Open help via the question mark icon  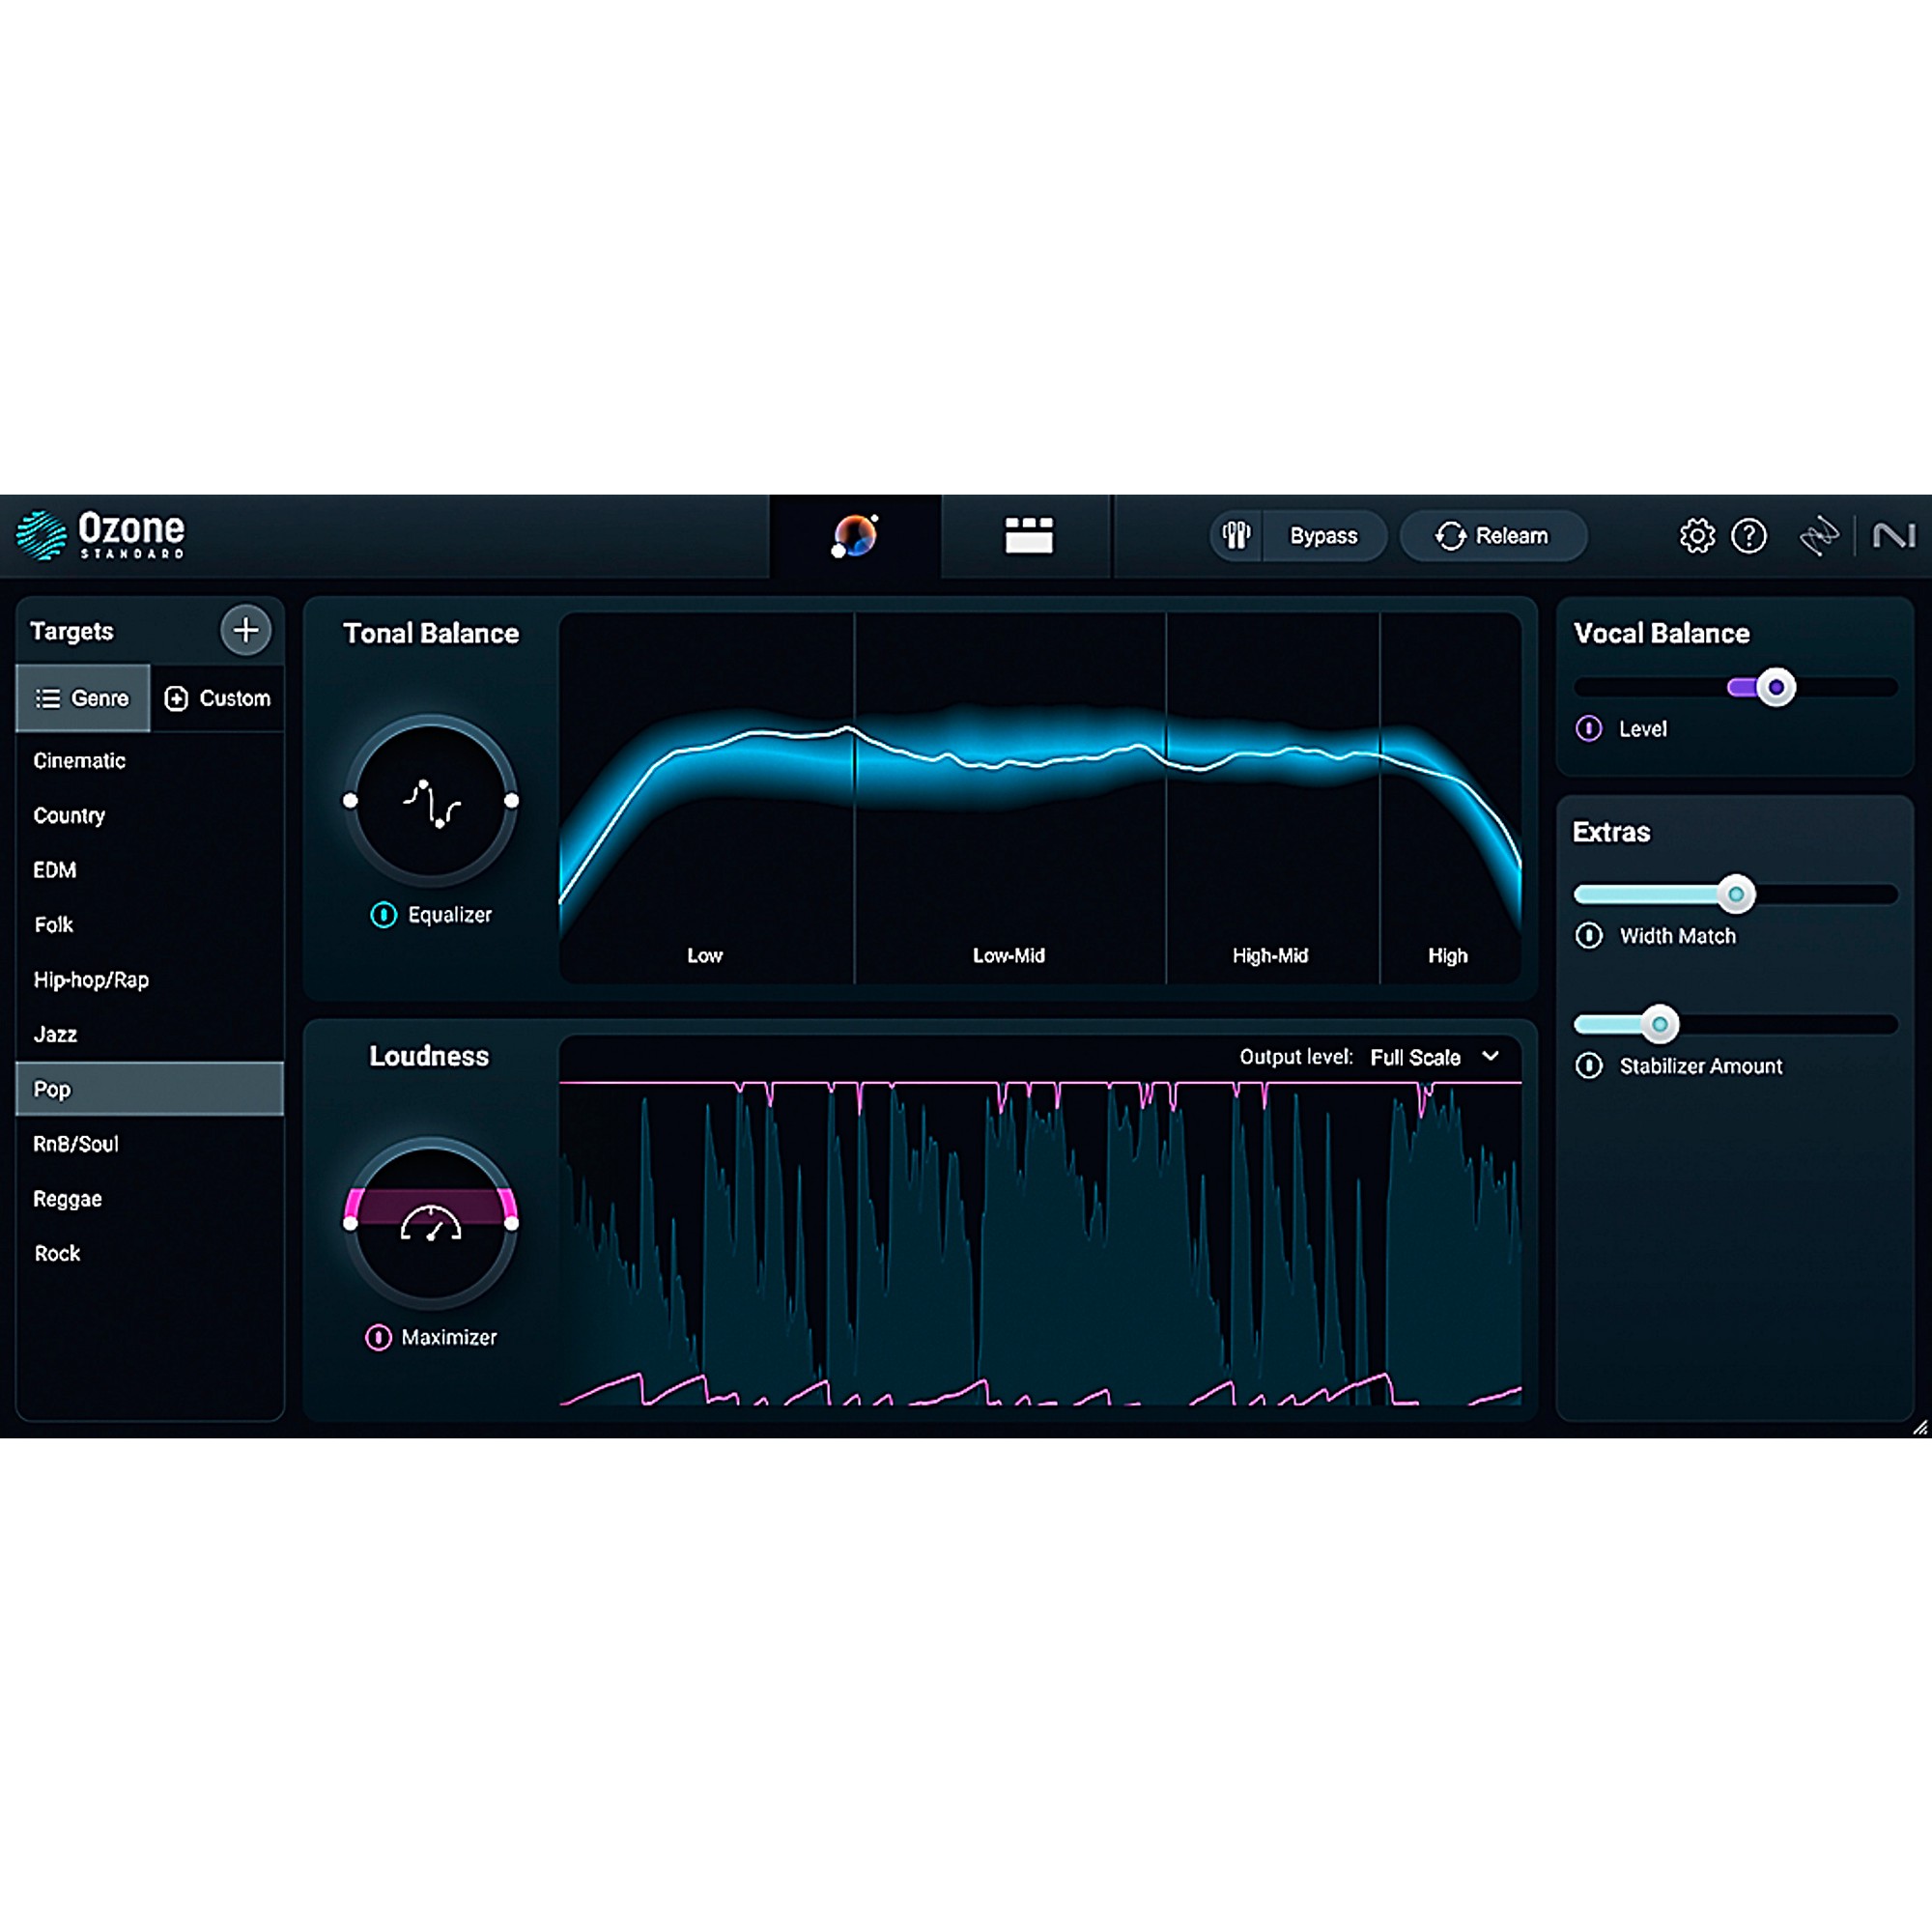(x=1750, y=537)
